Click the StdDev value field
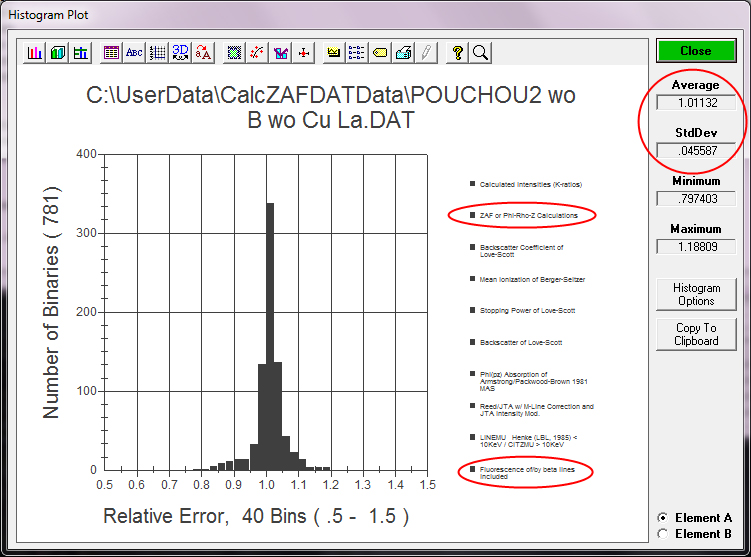Viewport: 751px width, 557px height. pos(696,150)
